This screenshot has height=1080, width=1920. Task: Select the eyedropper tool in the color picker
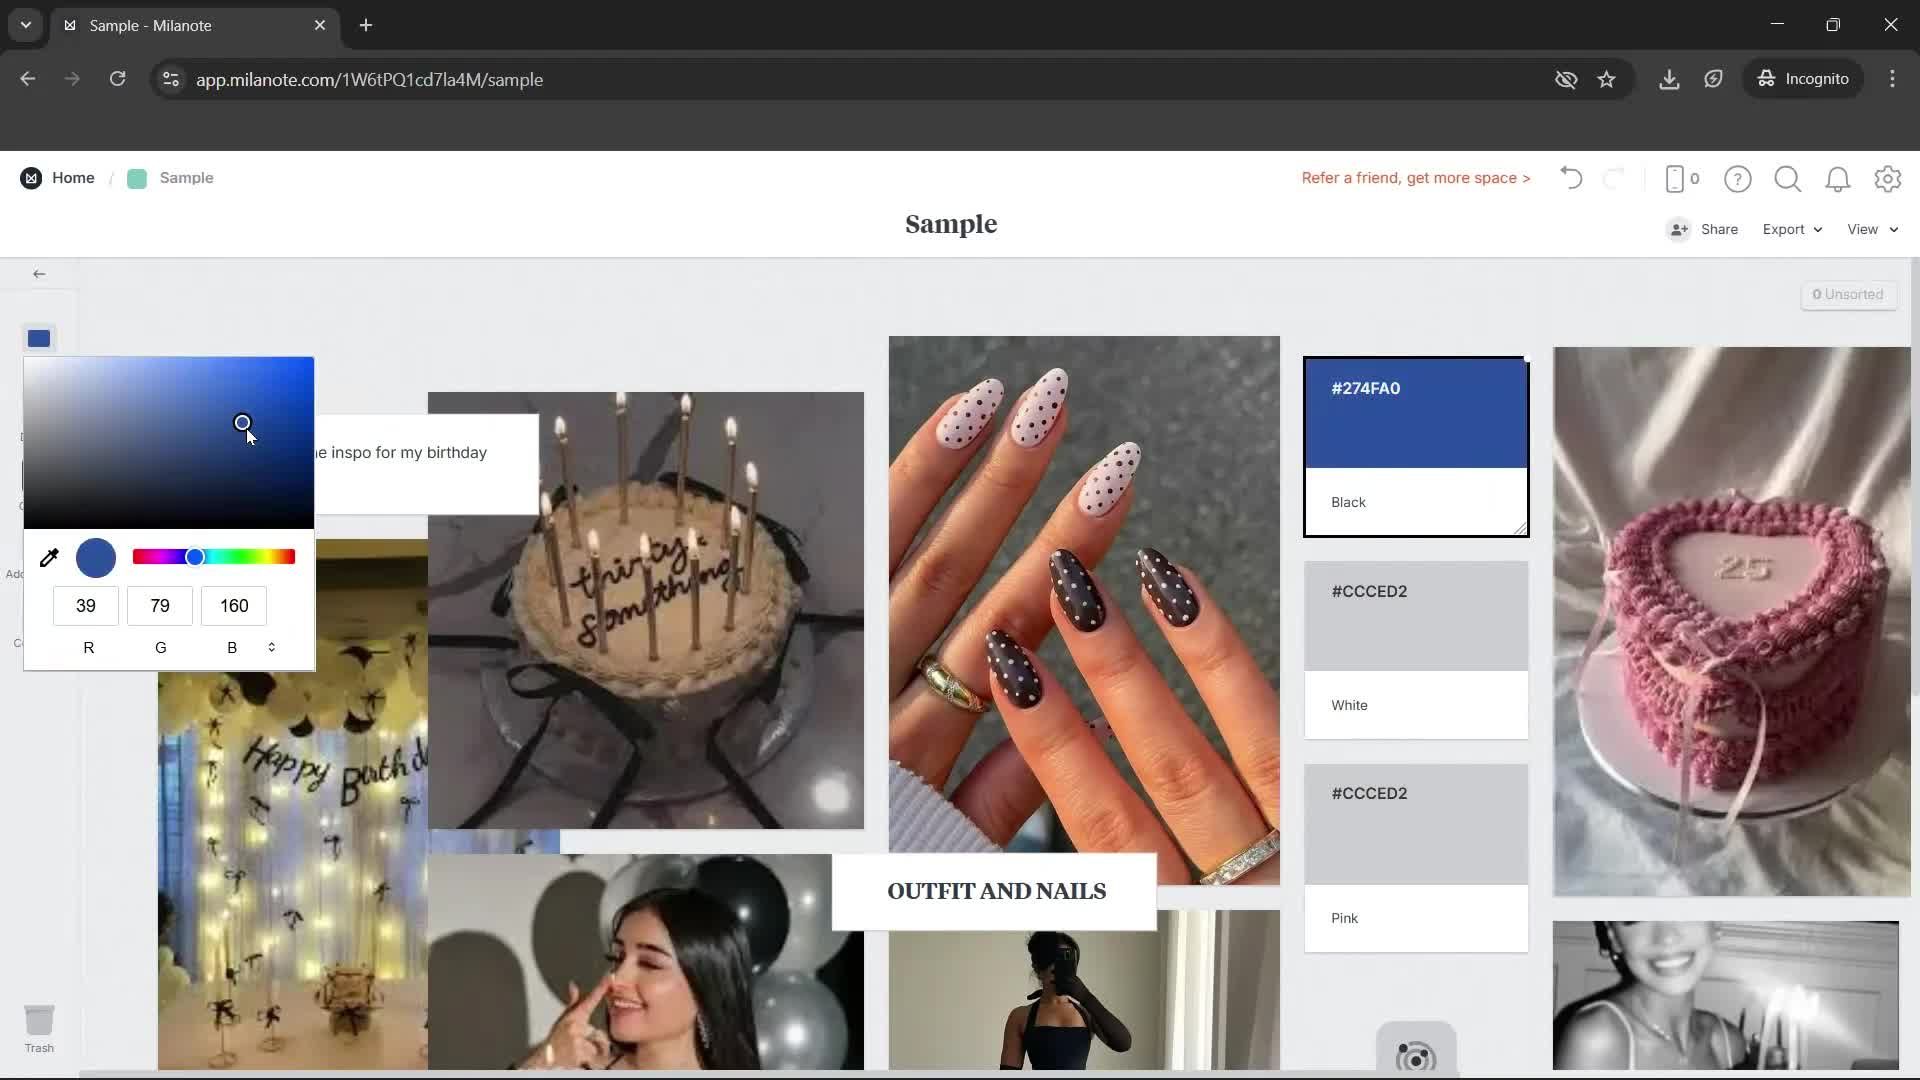49,557
